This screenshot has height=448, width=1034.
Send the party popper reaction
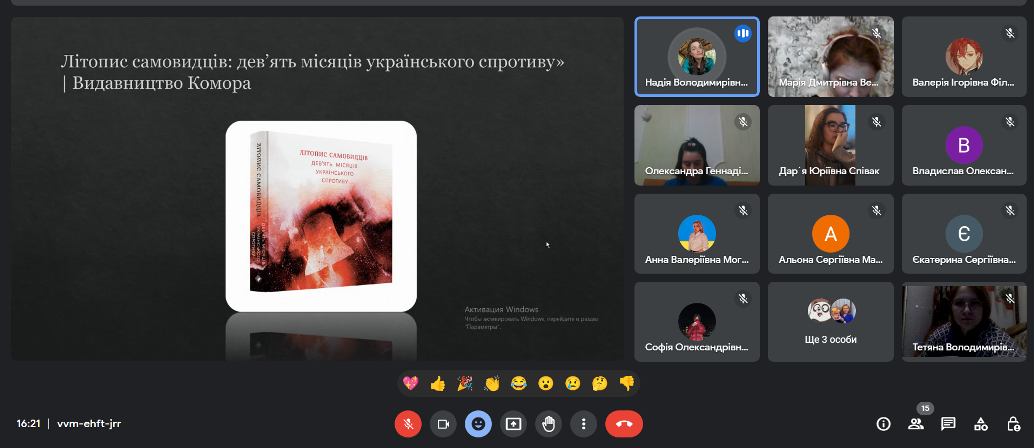(464, 383)
